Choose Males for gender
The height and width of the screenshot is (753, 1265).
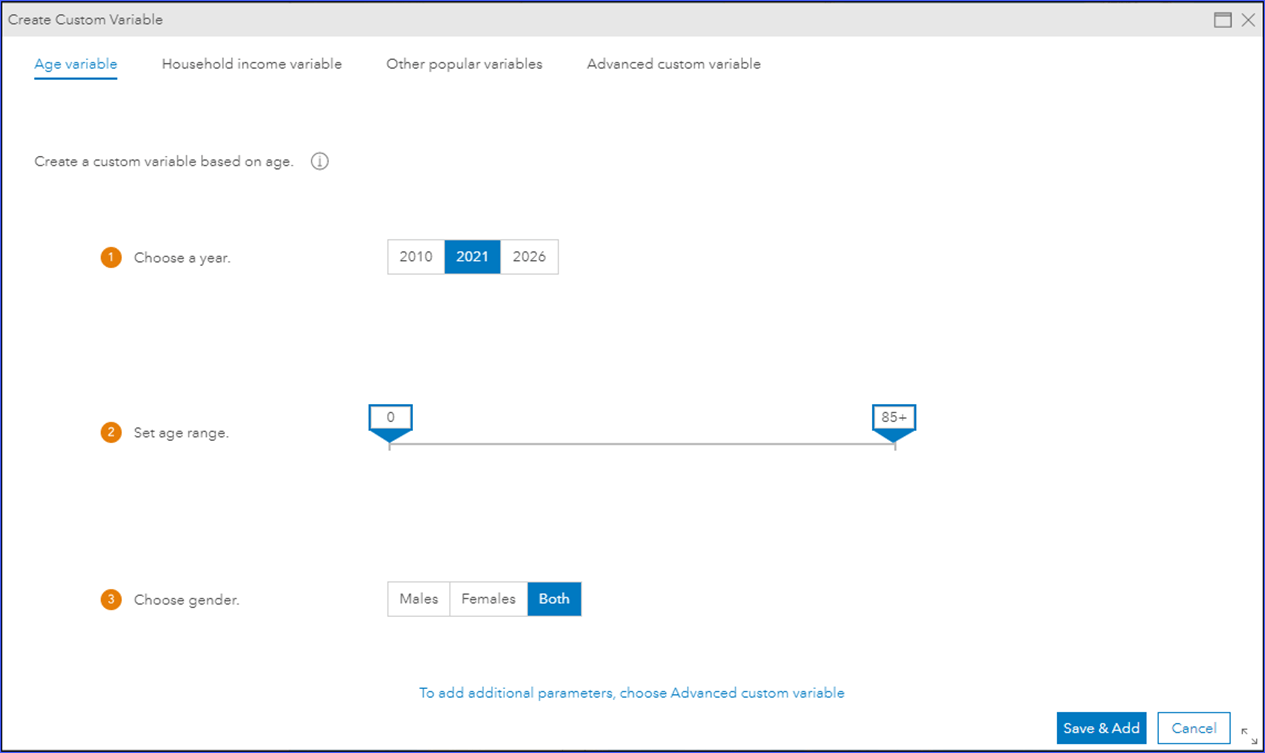[x=418, y=598]
